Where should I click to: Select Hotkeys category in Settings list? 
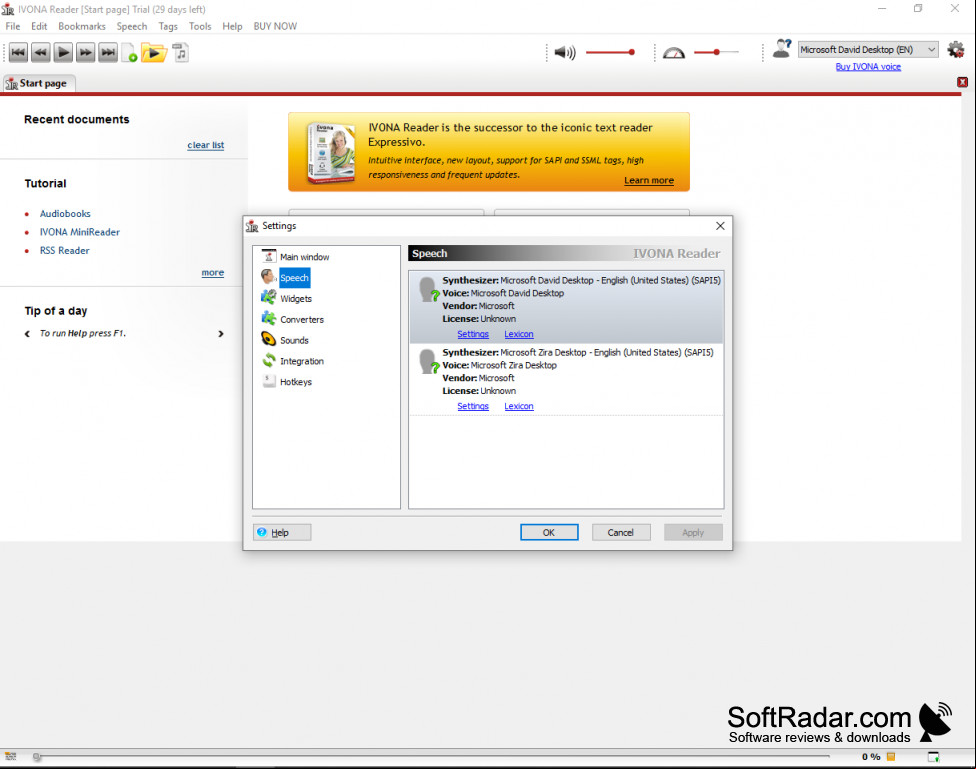[287, 382]
